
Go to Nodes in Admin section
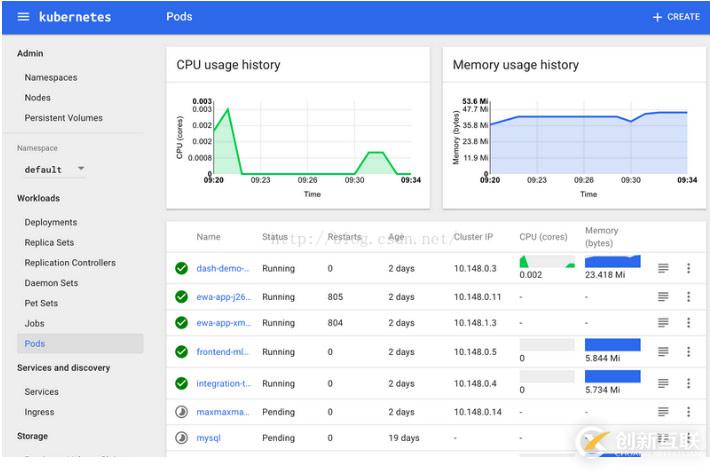(x=38, y=98)
